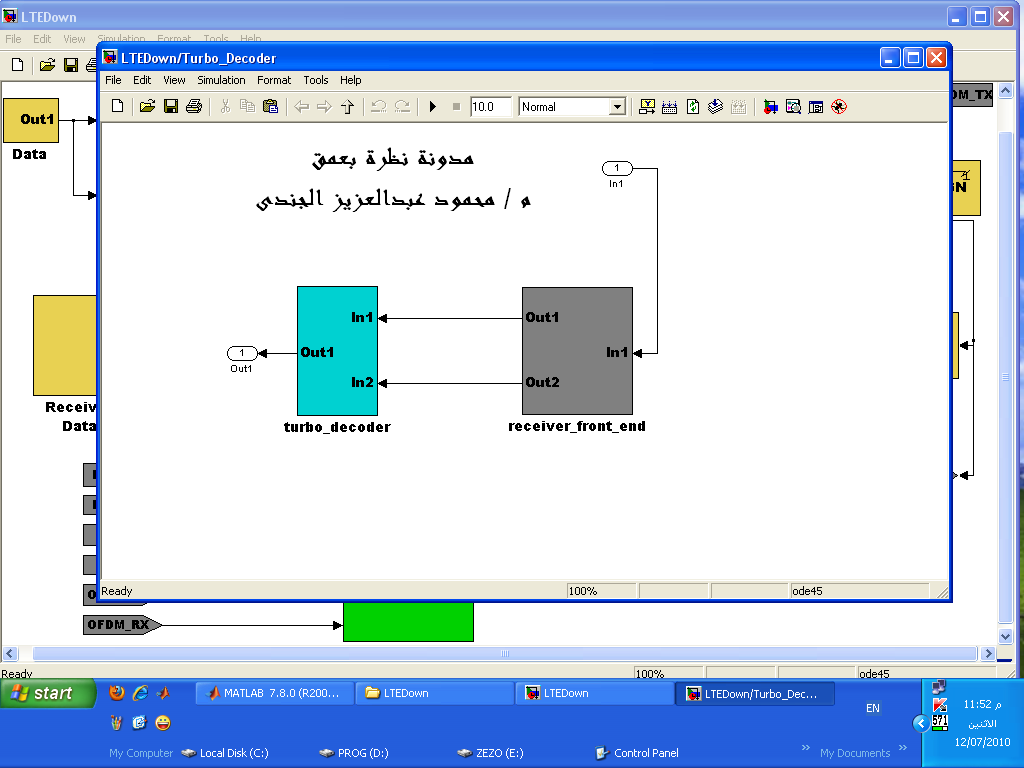This screenshot has height=768, width=1024.
Task: Click save icon in LTEDown toolbar
Action: [x=71, y=65]
